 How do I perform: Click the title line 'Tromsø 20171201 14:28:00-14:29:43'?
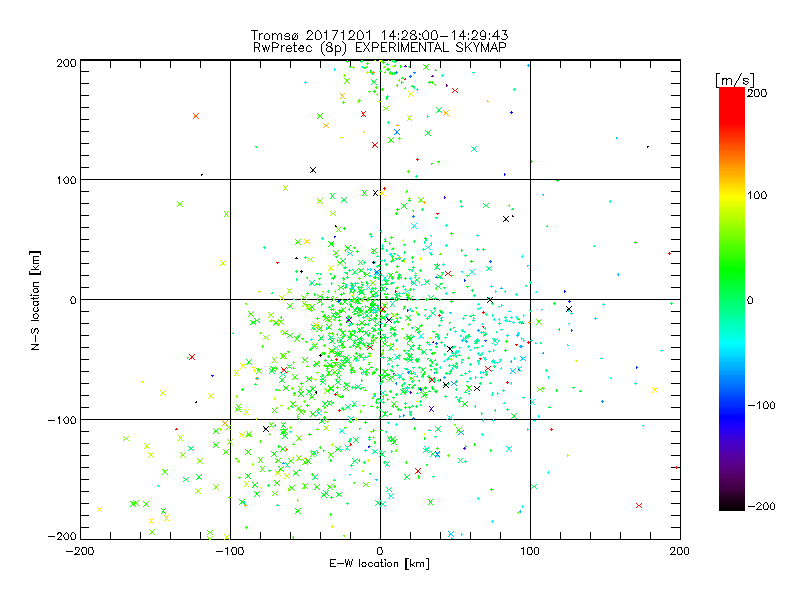coord(379,35)
